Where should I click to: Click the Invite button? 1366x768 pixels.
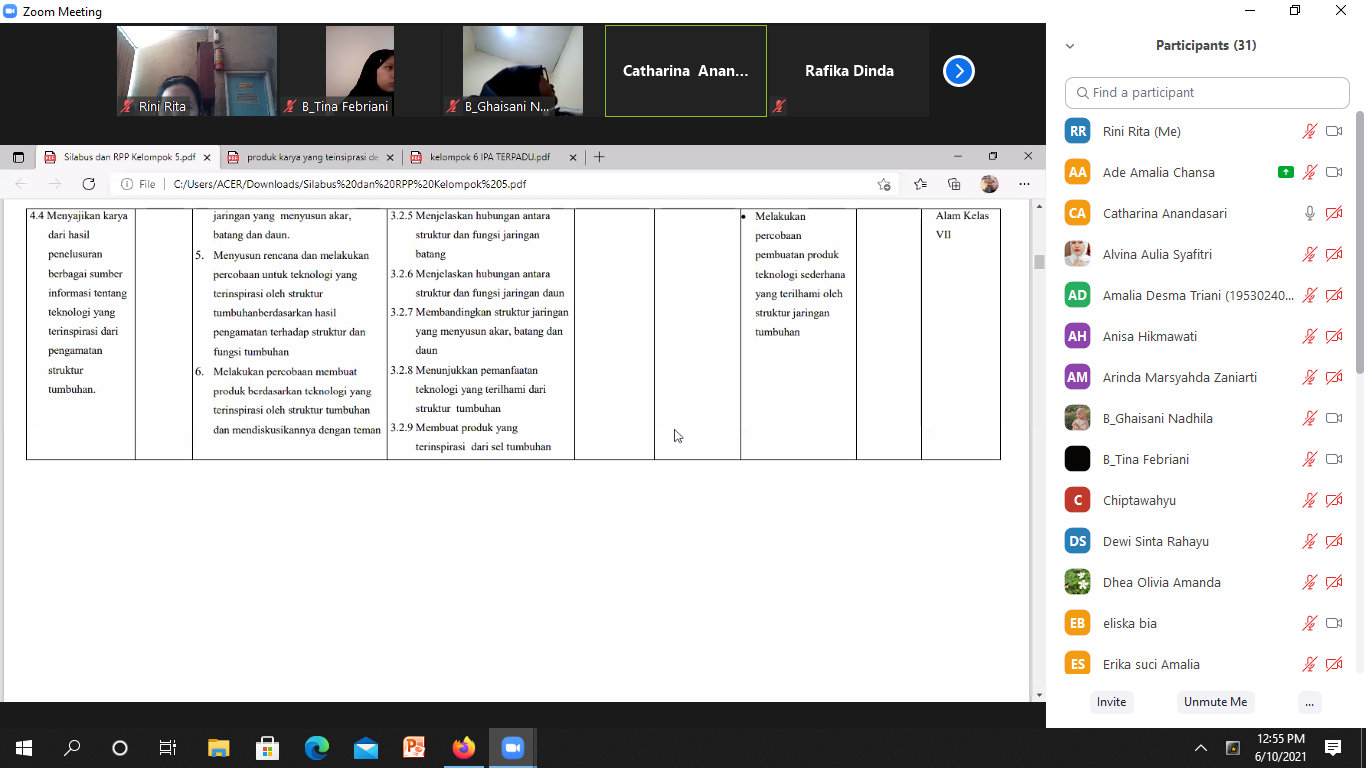tap(1111, 702)
